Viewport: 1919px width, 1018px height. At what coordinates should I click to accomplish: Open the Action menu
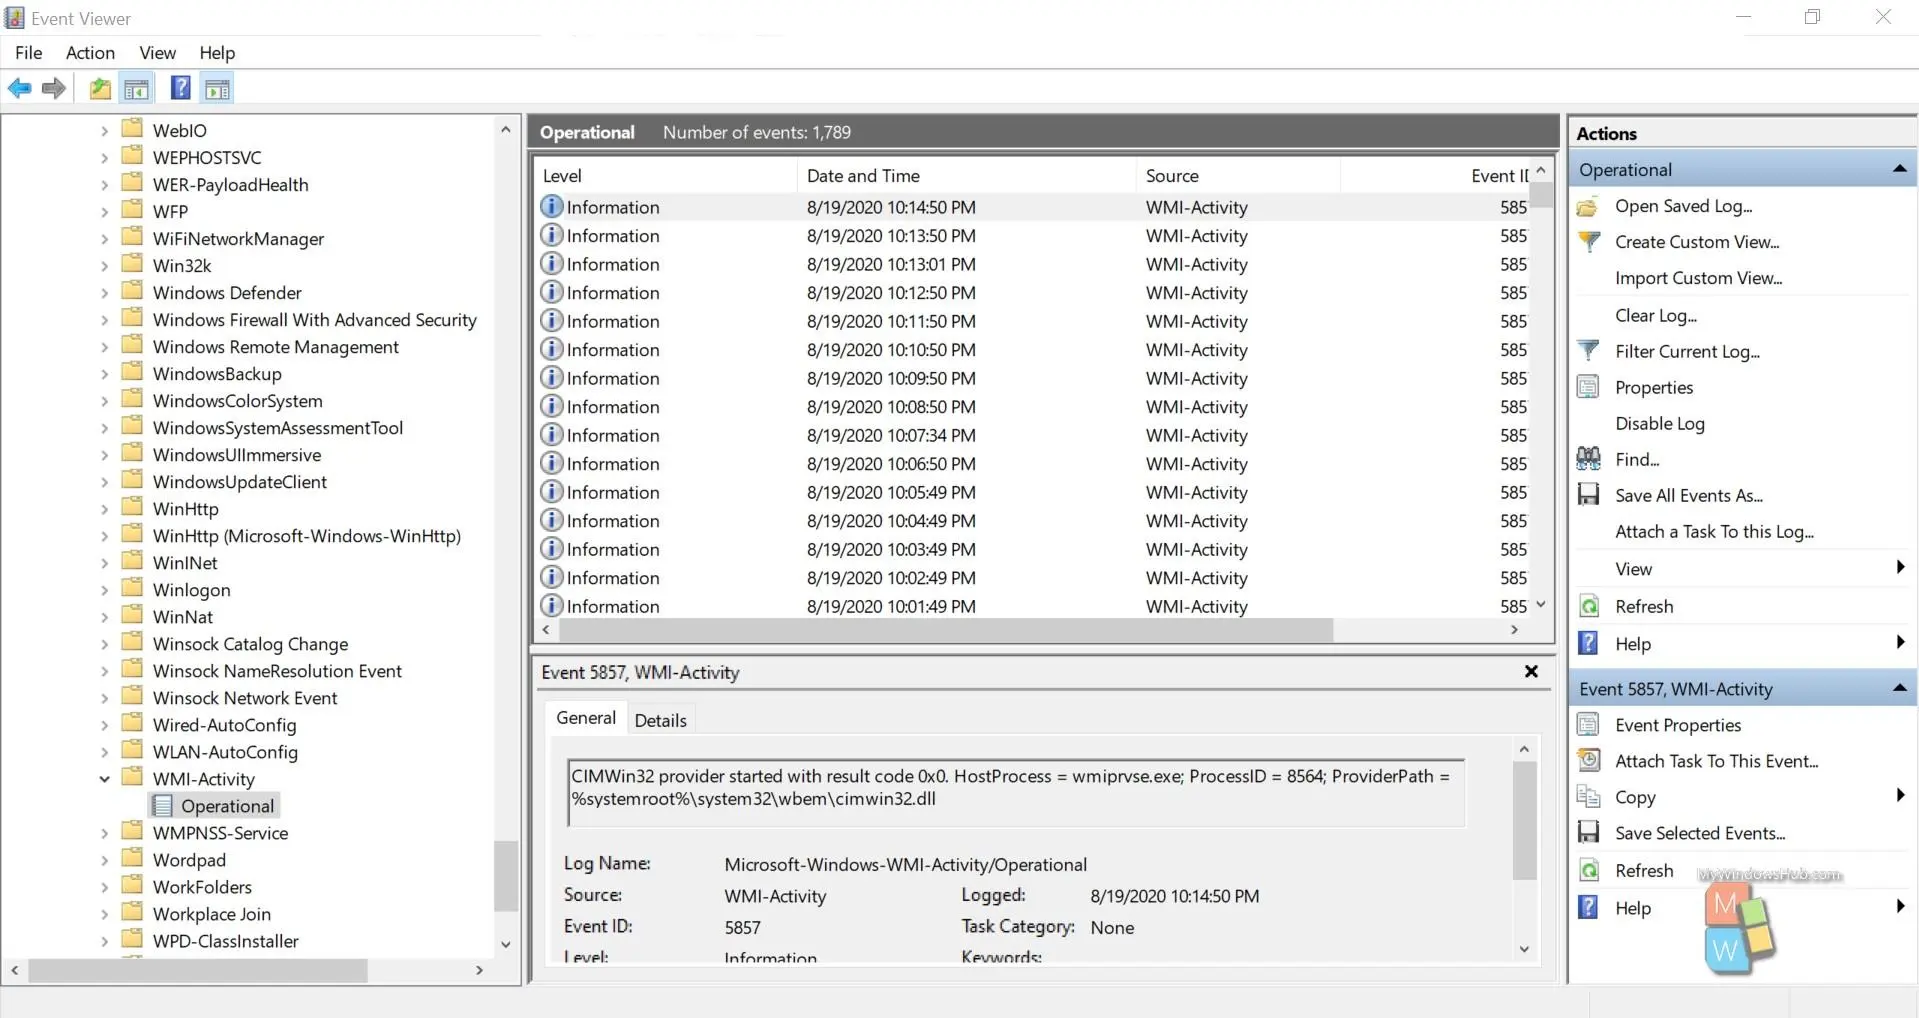pyautogui.click(x=90, y=52)
